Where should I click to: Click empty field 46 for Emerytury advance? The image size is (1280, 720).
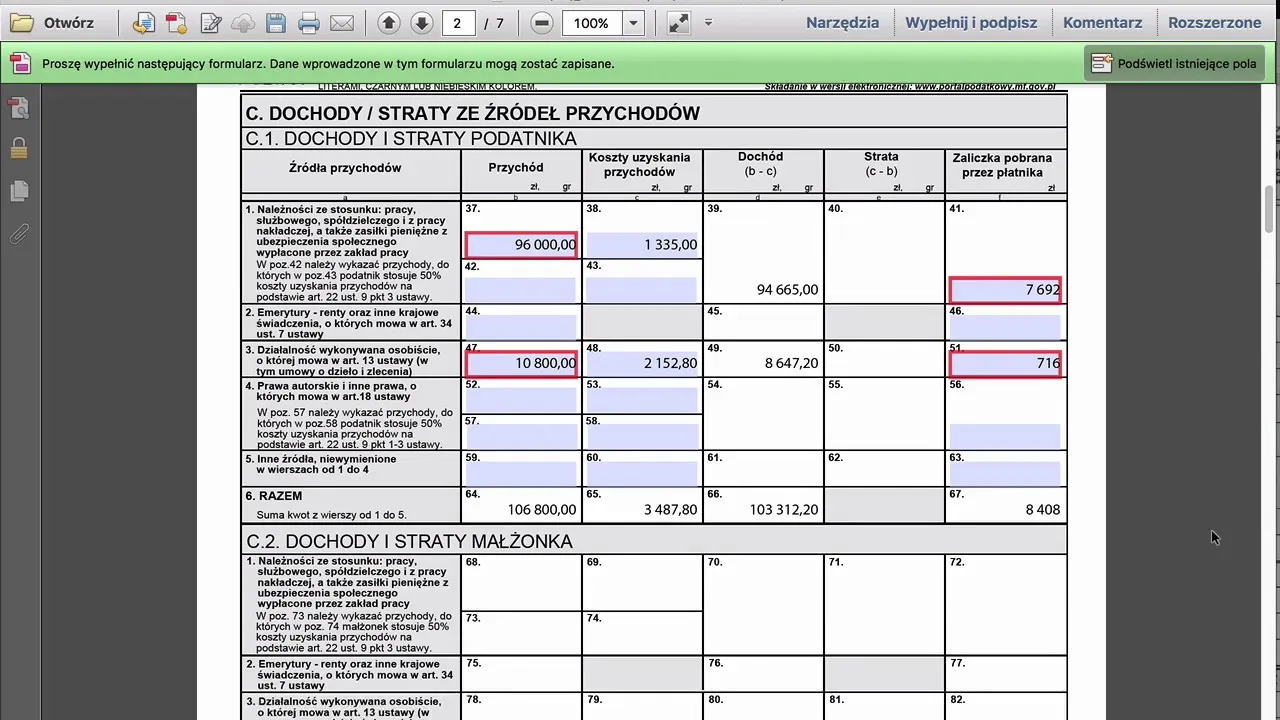pos(1004,326)
